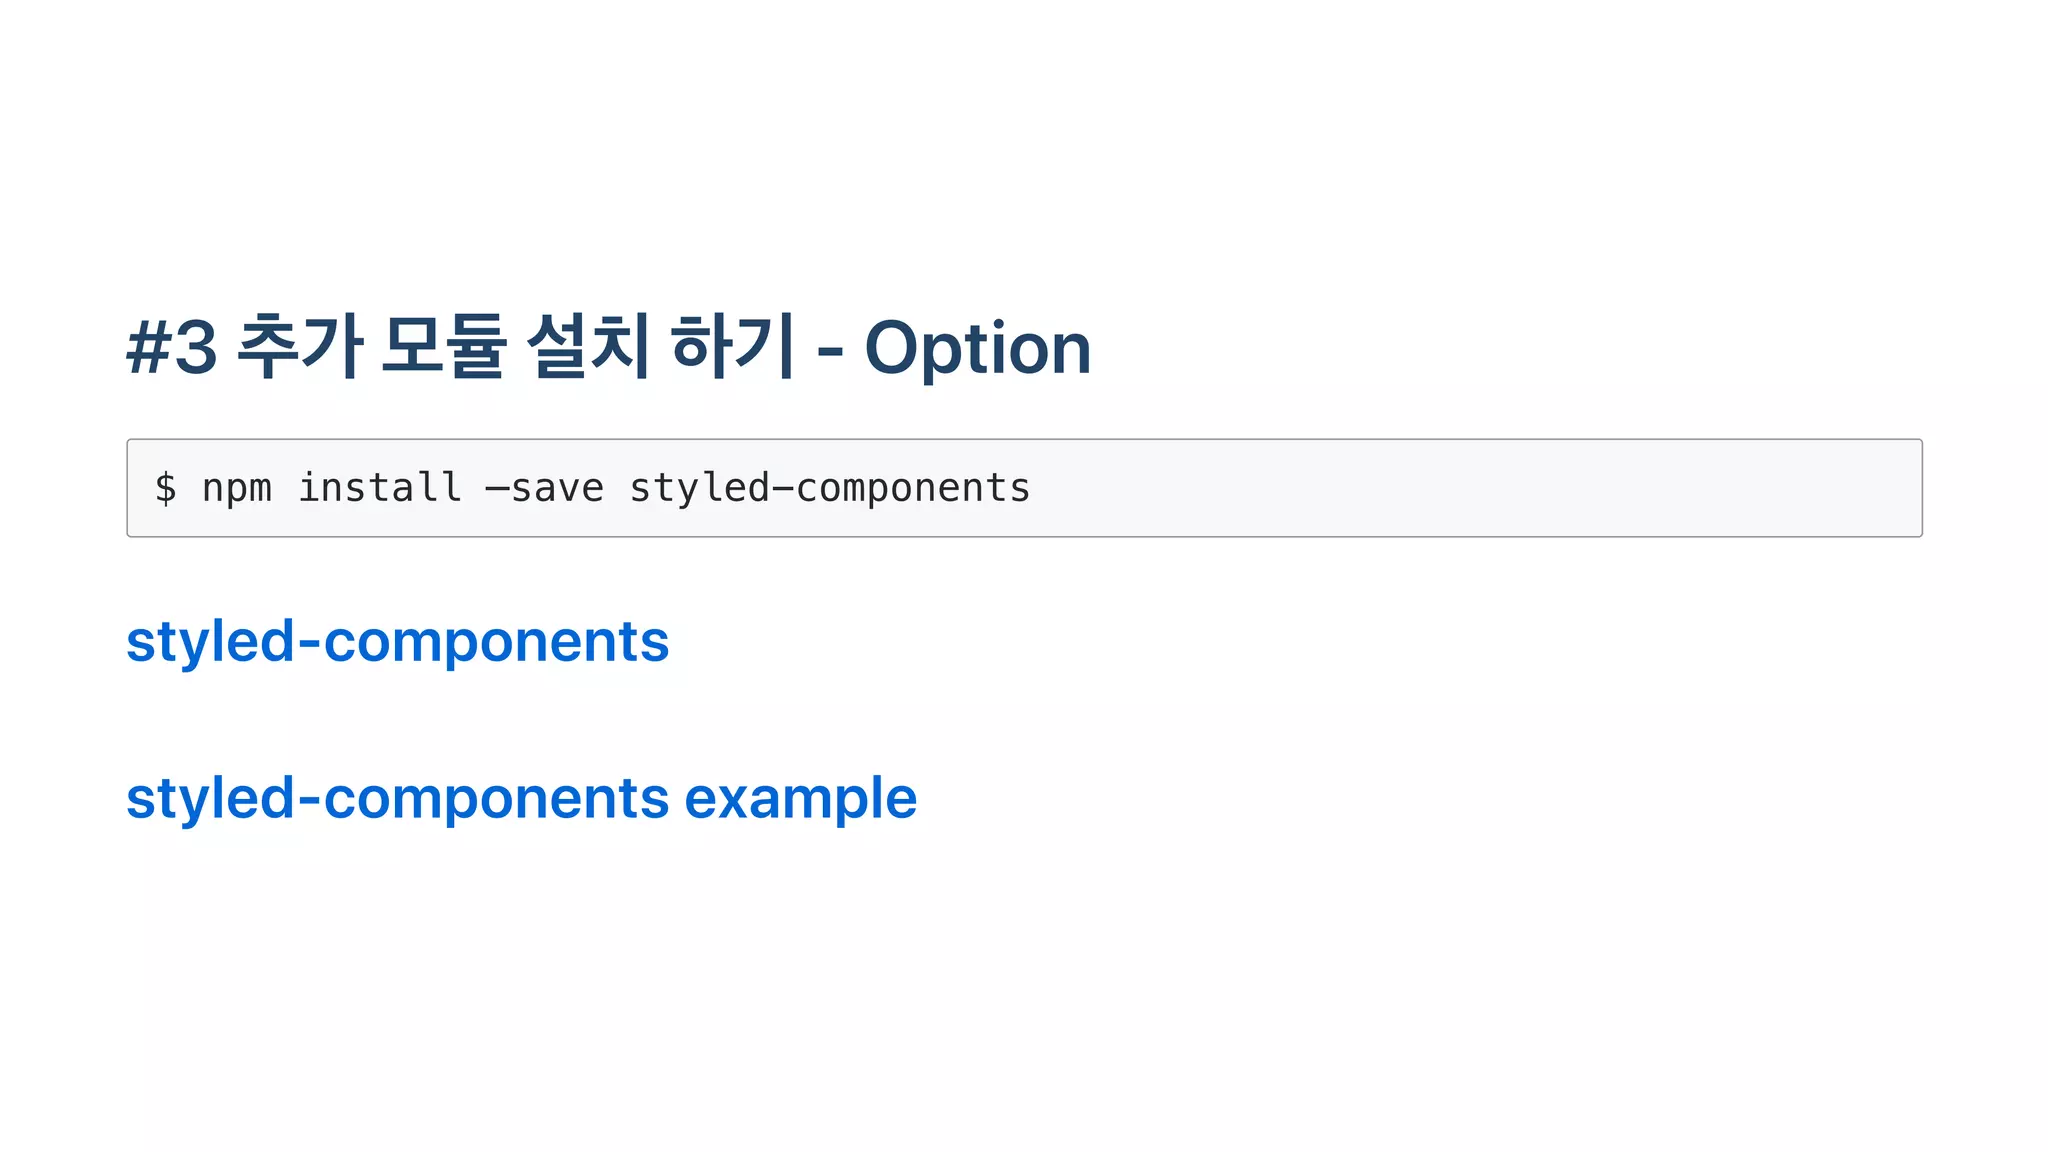Viewport: 2048px width, 1152px height.
Task: Click the word styled in the example link
Action: [x=211, y=799]
